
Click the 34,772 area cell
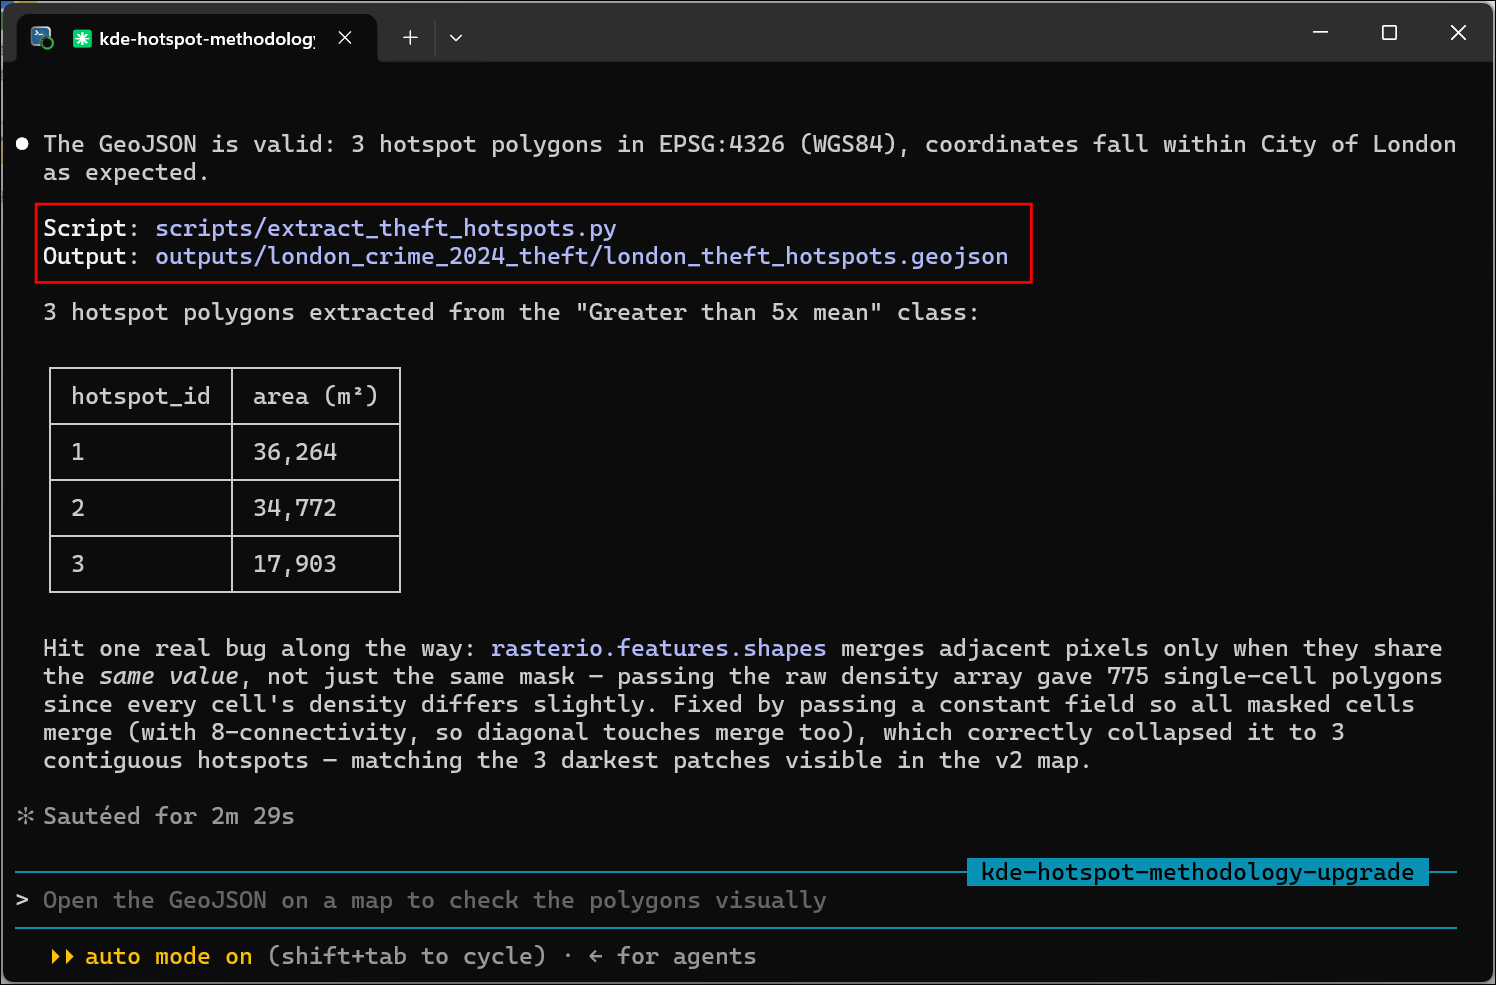(316, 508)
